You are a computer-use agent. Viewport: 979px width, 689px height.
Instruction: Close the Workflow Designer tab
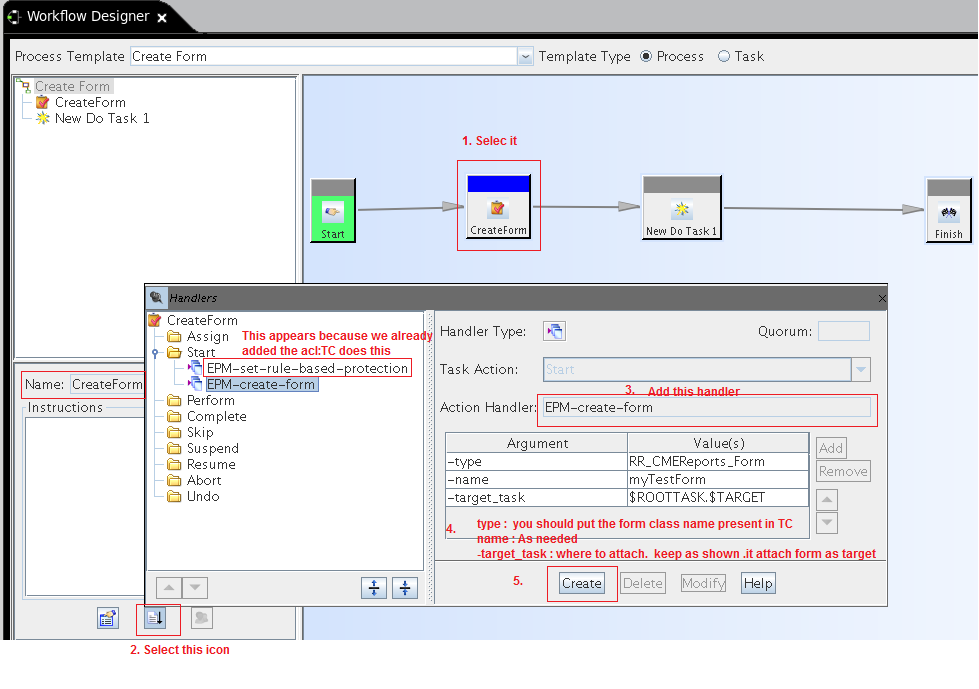[162, 18]
